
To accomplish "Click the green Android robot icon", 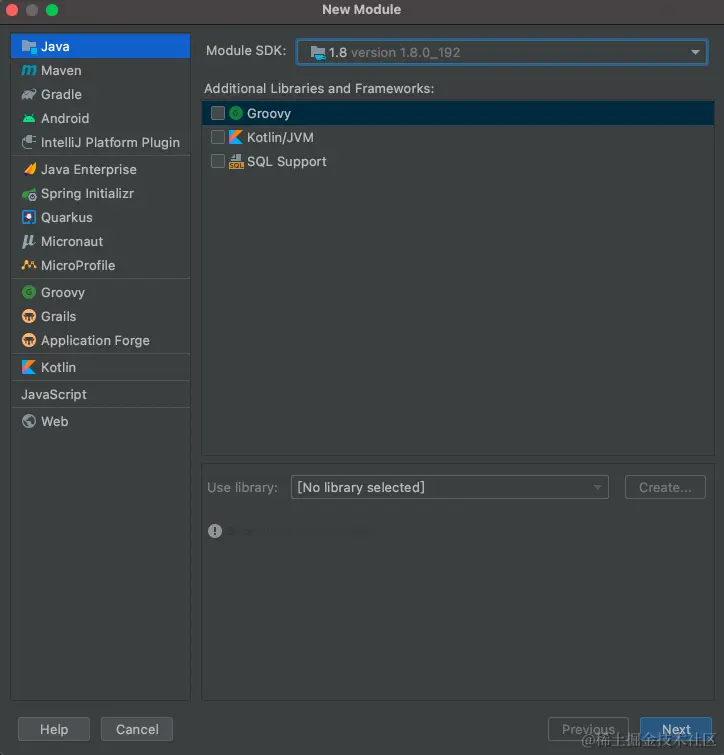I will (29, 118).
